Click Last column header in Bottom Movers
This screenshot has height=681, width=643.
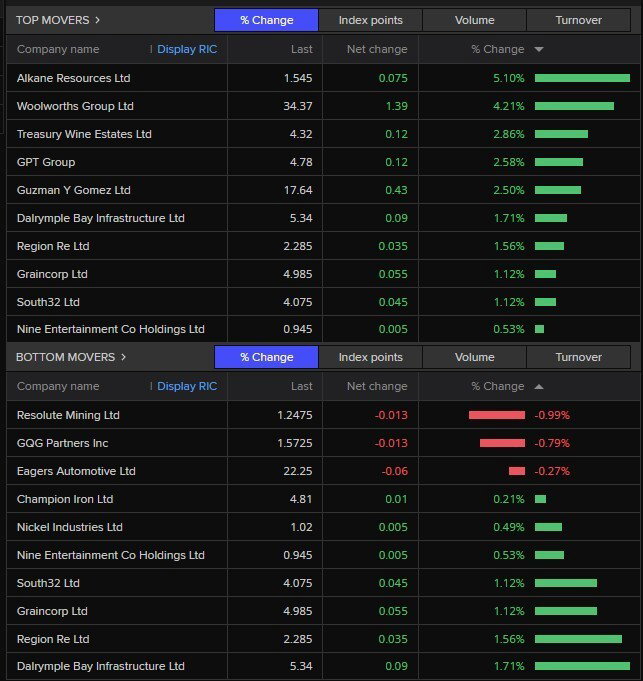click(302, 387)
